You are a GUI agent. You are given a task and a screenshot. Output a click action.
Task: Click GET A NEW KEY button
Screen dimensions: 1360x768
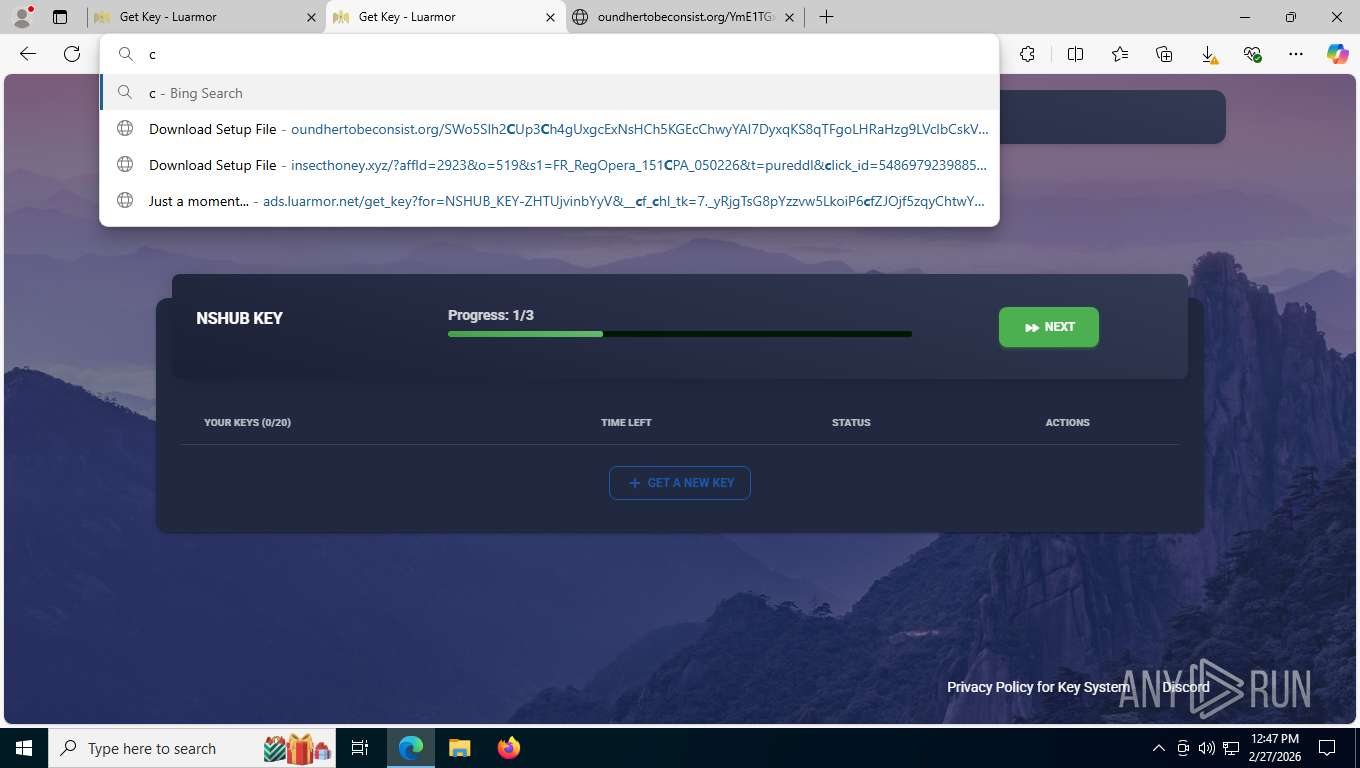[680, 483]
